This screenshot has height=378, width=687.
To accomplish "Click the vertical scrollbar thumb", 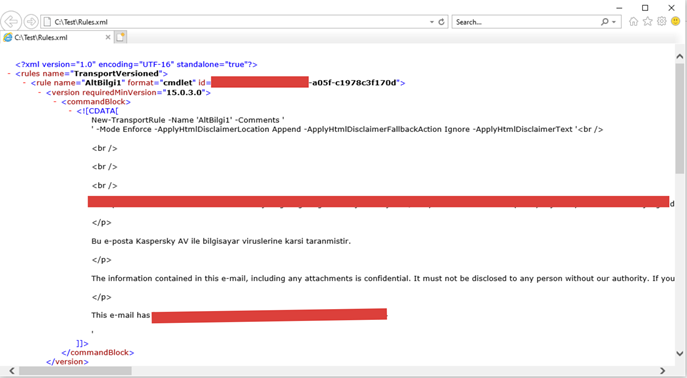I will [x=680, y=118].
